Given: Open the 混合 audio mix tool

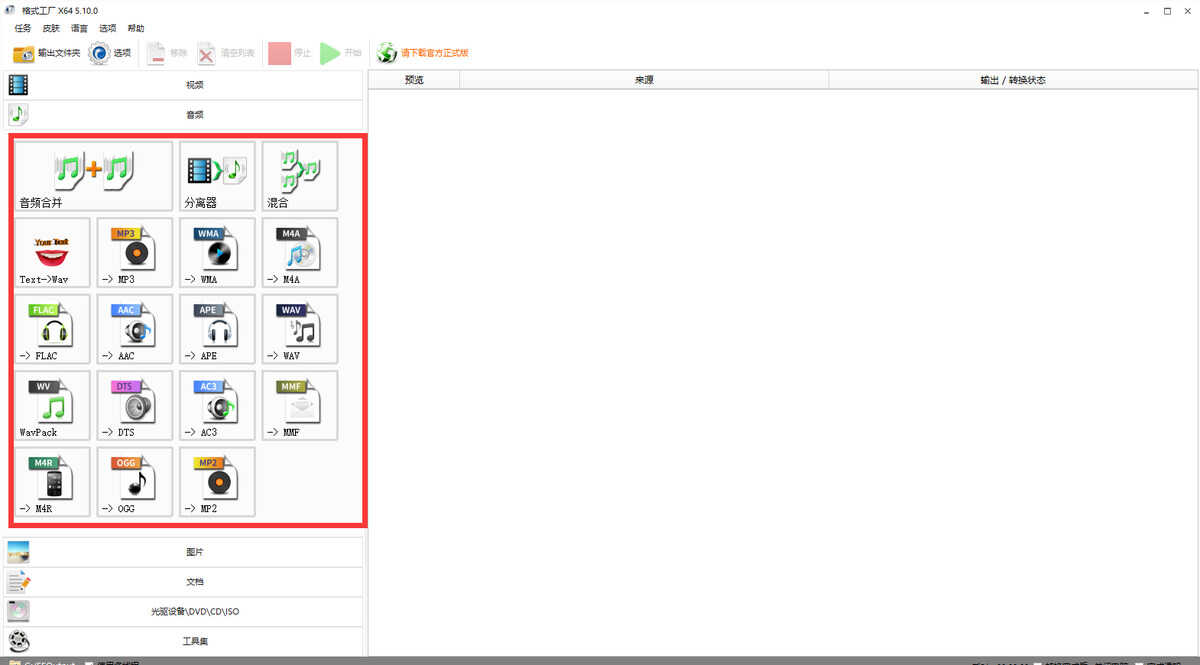Looking at the screenshot, I should (x=300, y=176).
